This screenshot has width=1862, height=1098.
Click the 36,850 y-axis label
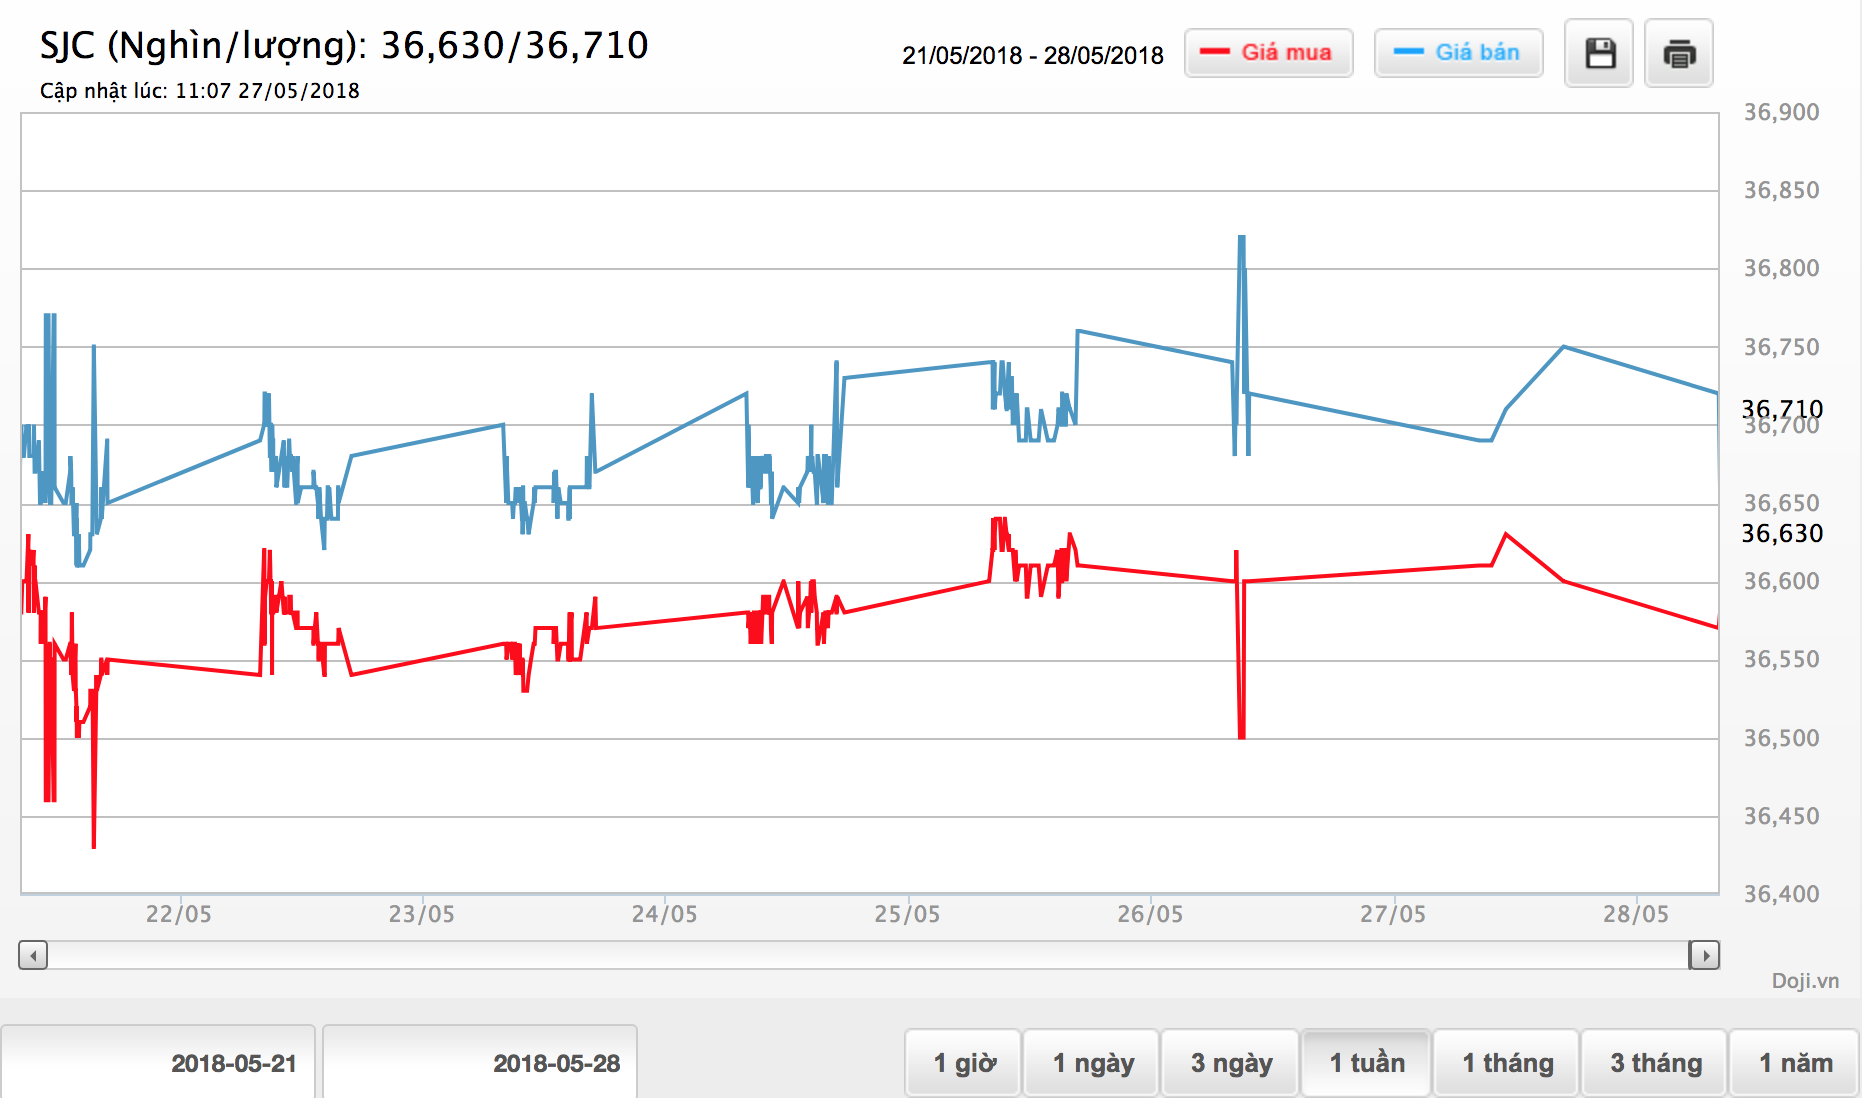1782,190
